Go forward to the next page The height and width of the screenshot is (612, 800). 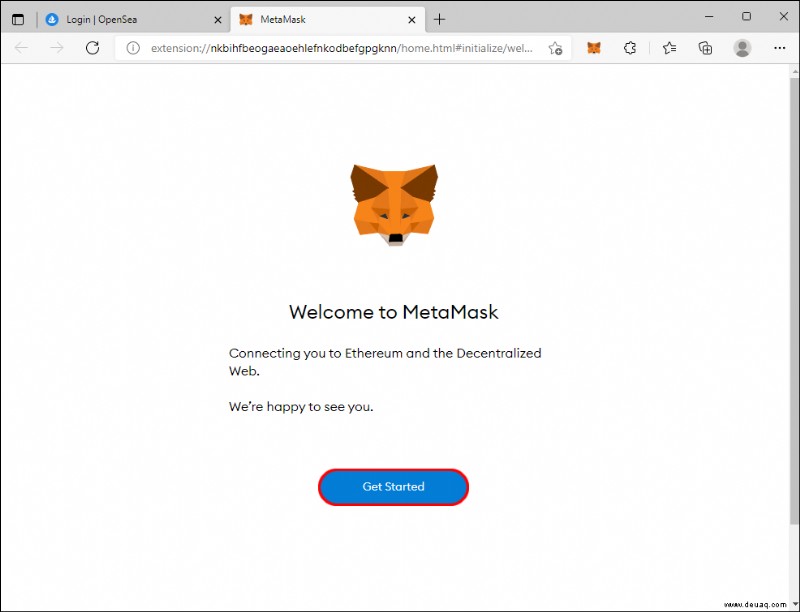coord(57,48)
